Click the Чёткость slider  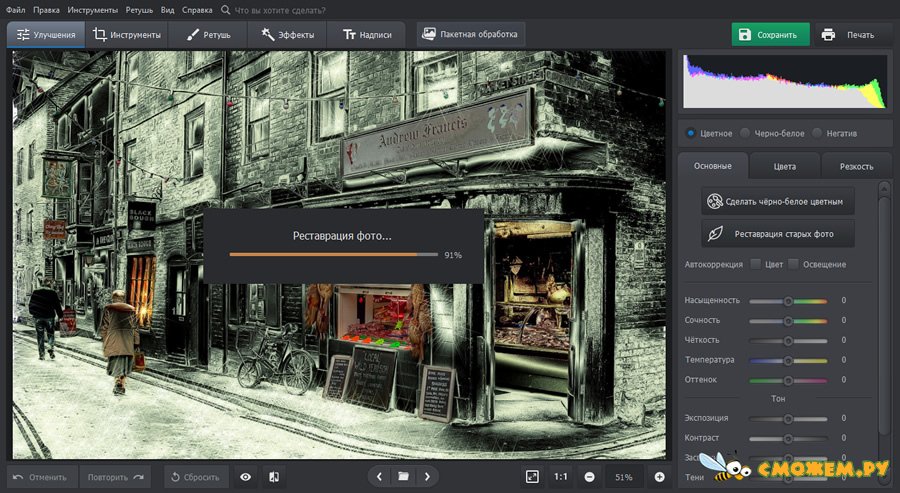click(x=788, y=340)
